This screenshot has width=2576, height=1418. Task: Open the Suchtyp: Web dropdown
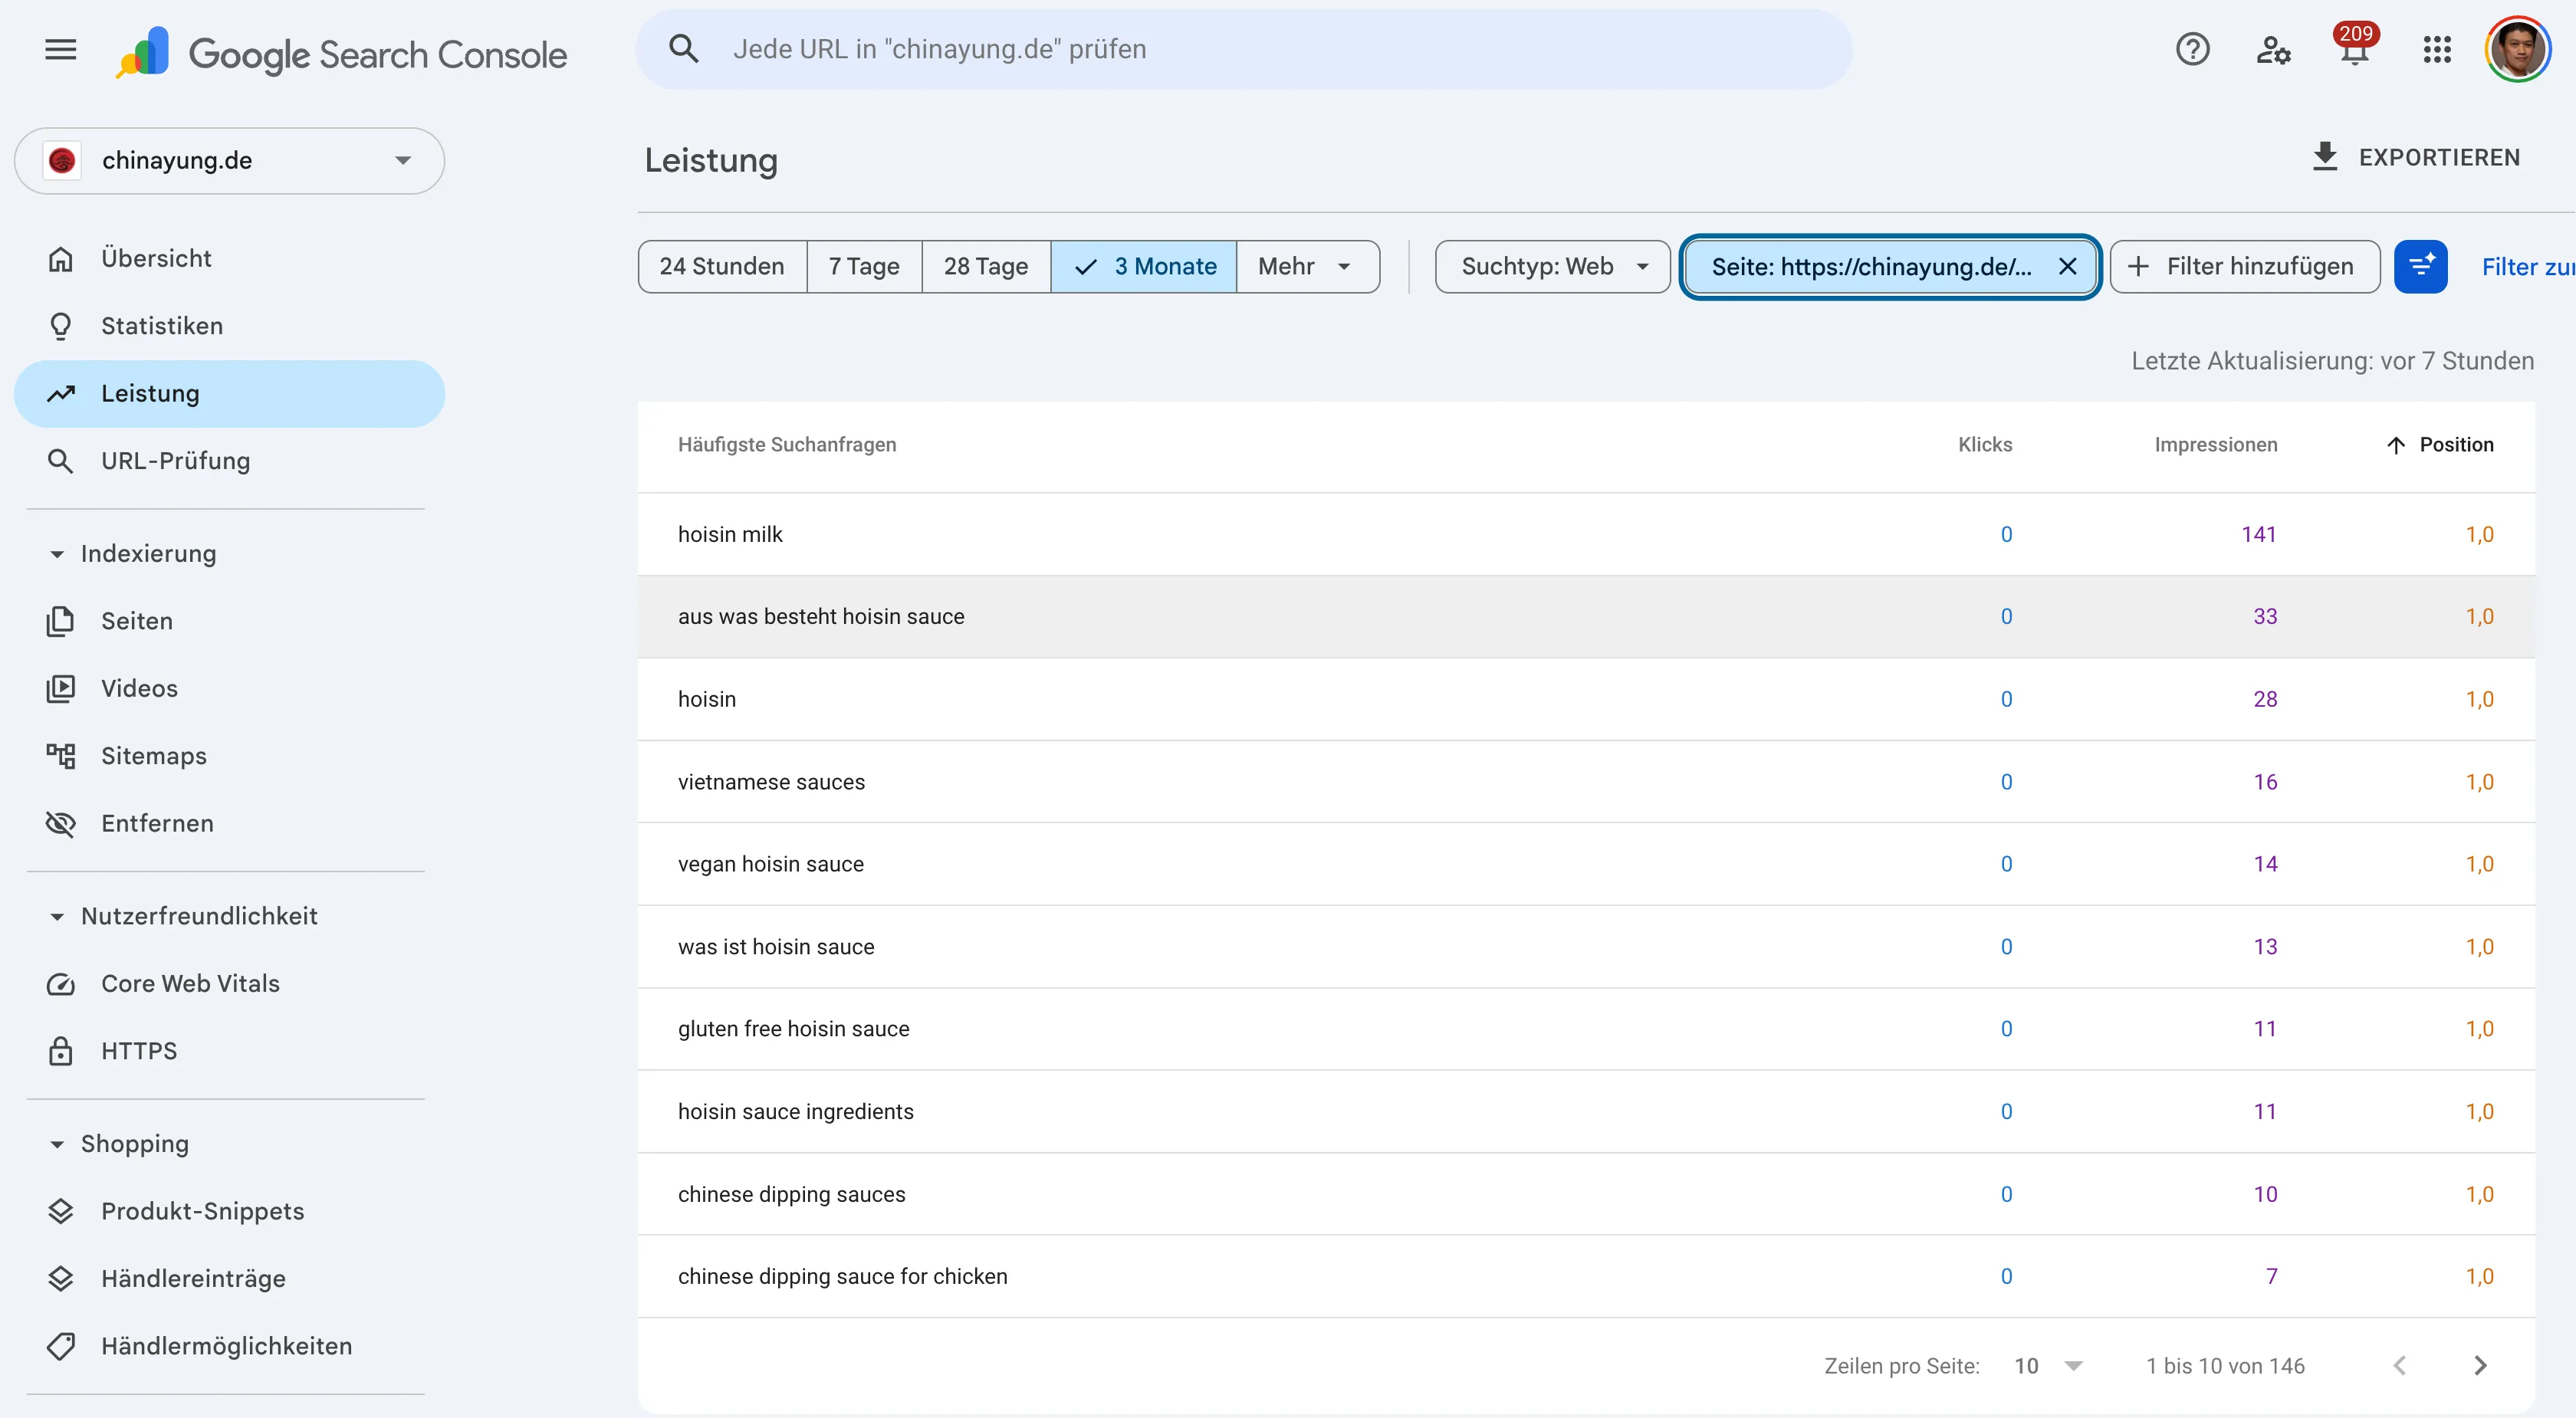pos(1552,267)
